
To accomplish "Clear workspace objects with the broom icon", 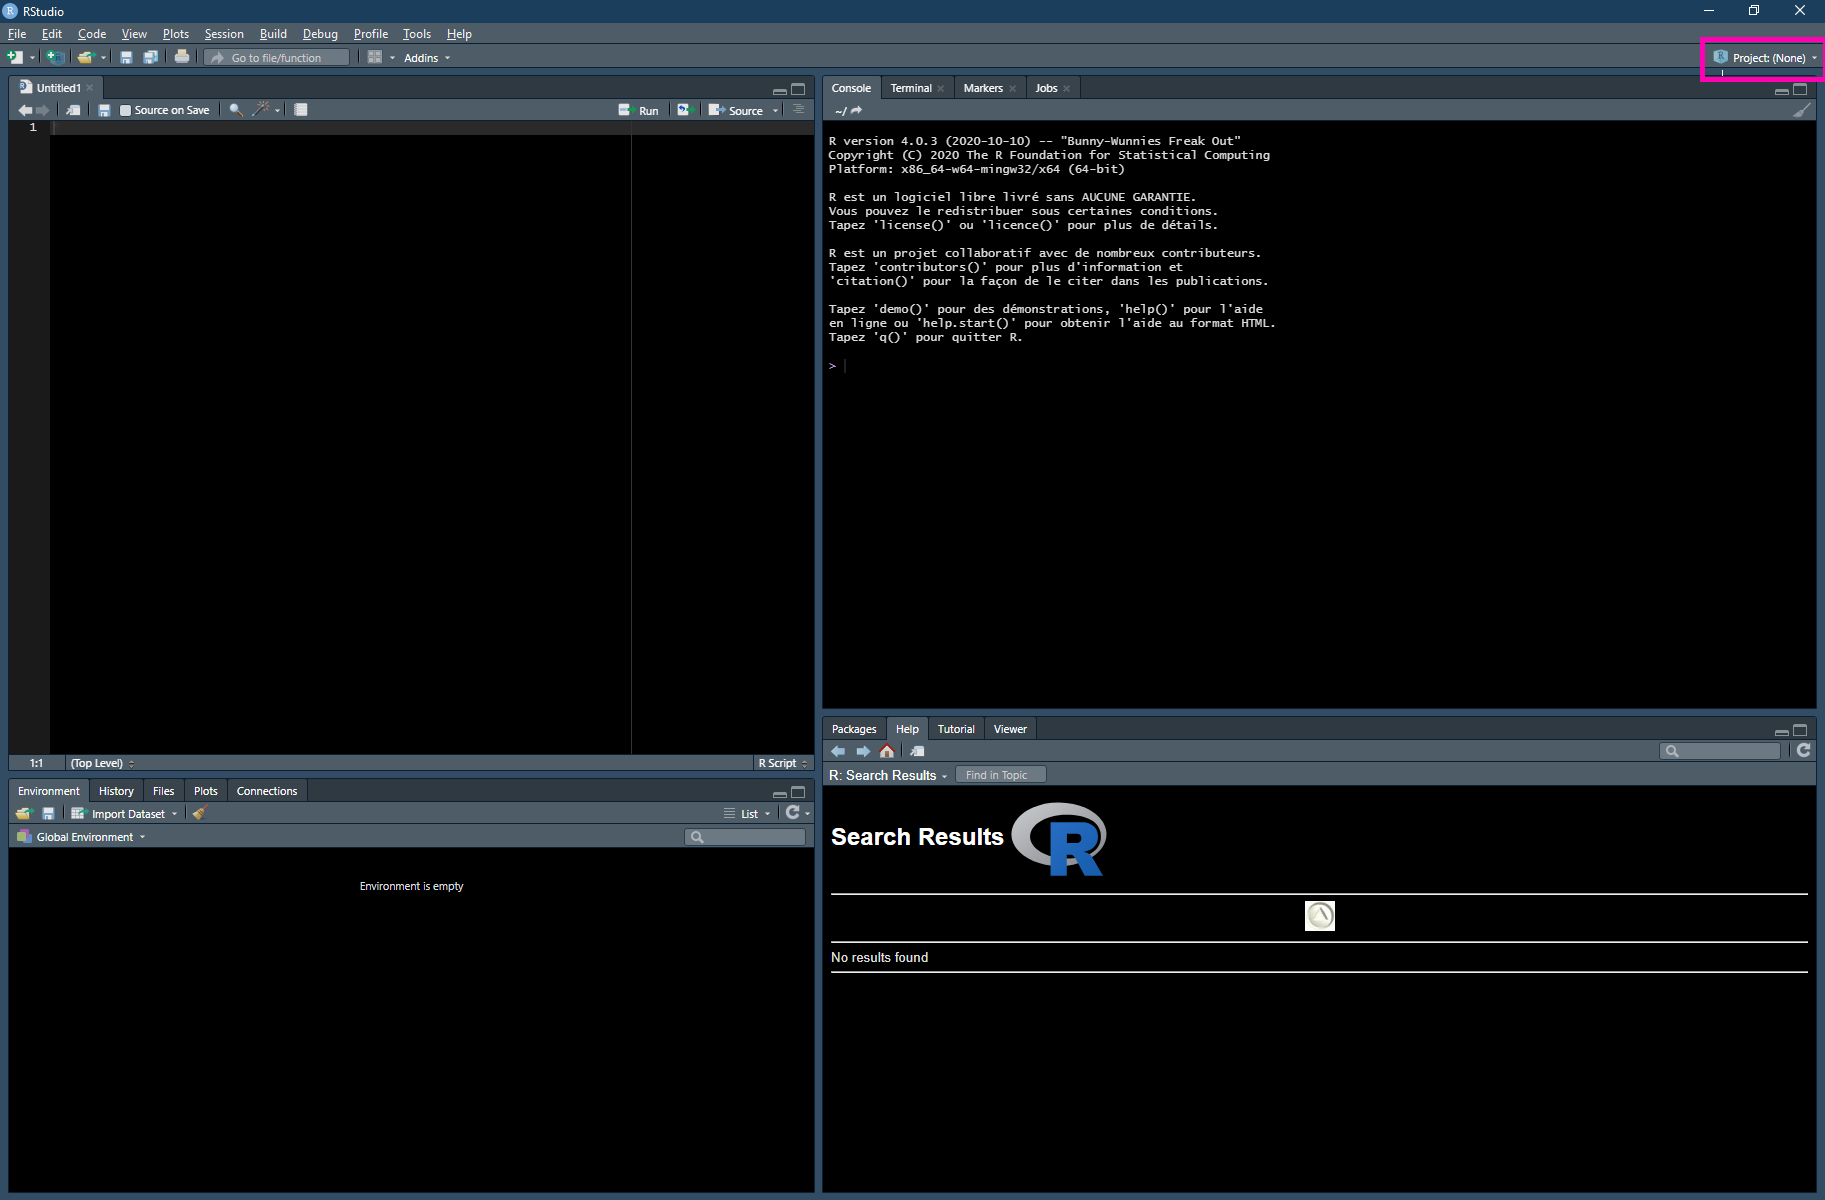I will (199, 813).
